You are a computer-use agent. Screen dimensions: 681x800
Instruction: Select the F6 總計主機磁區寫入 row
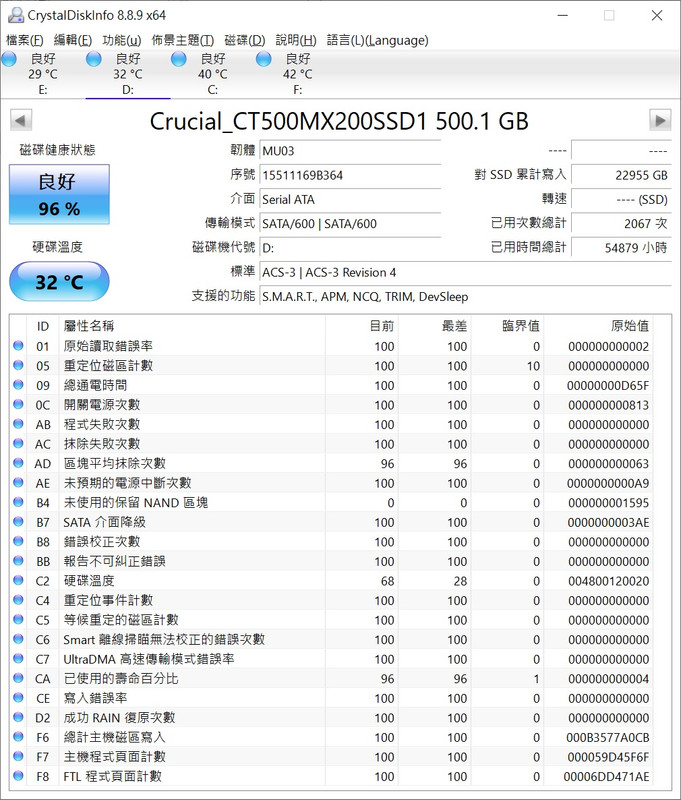point(332,737)
